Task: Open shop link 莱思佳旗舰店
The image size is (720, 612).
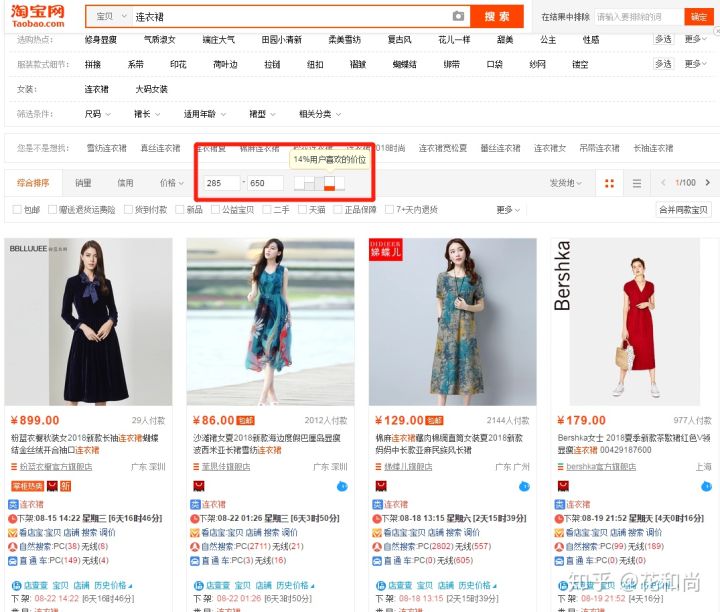Action: [226, 467]
